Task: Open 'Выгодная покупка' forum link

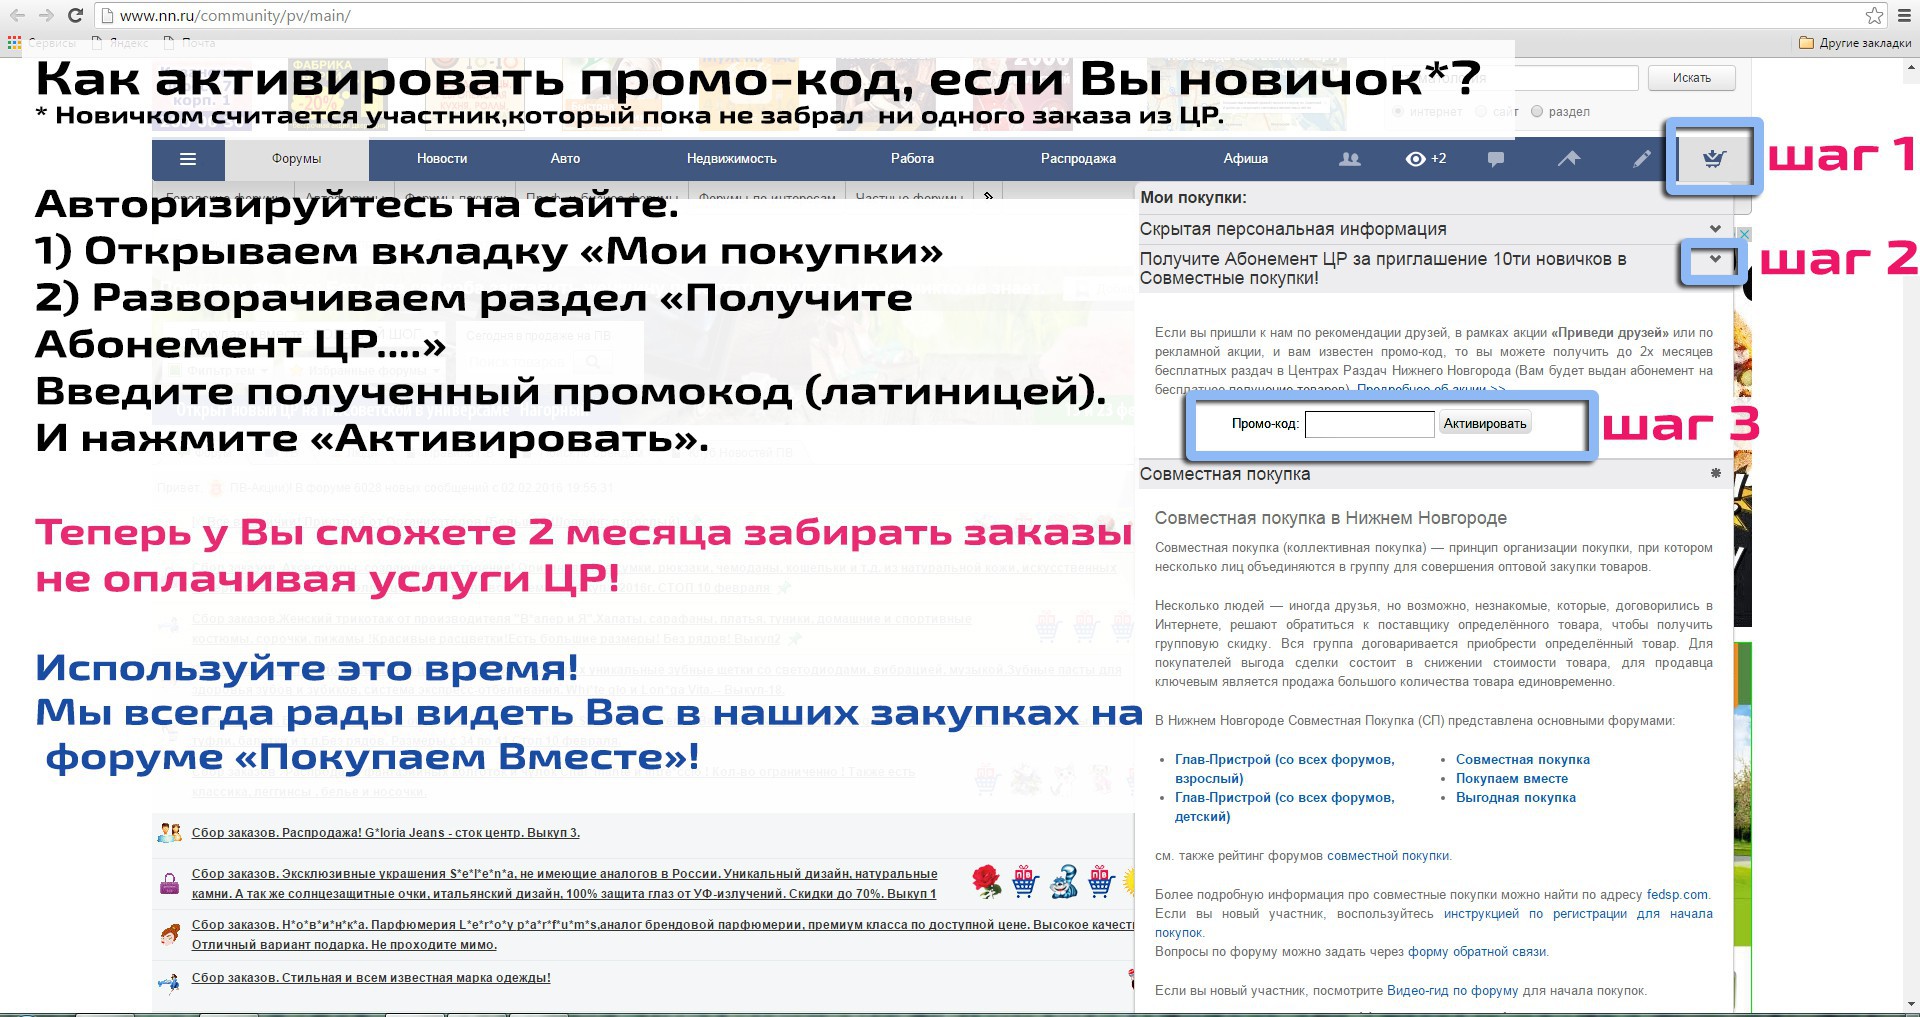Action: [x=1516, y=798]
